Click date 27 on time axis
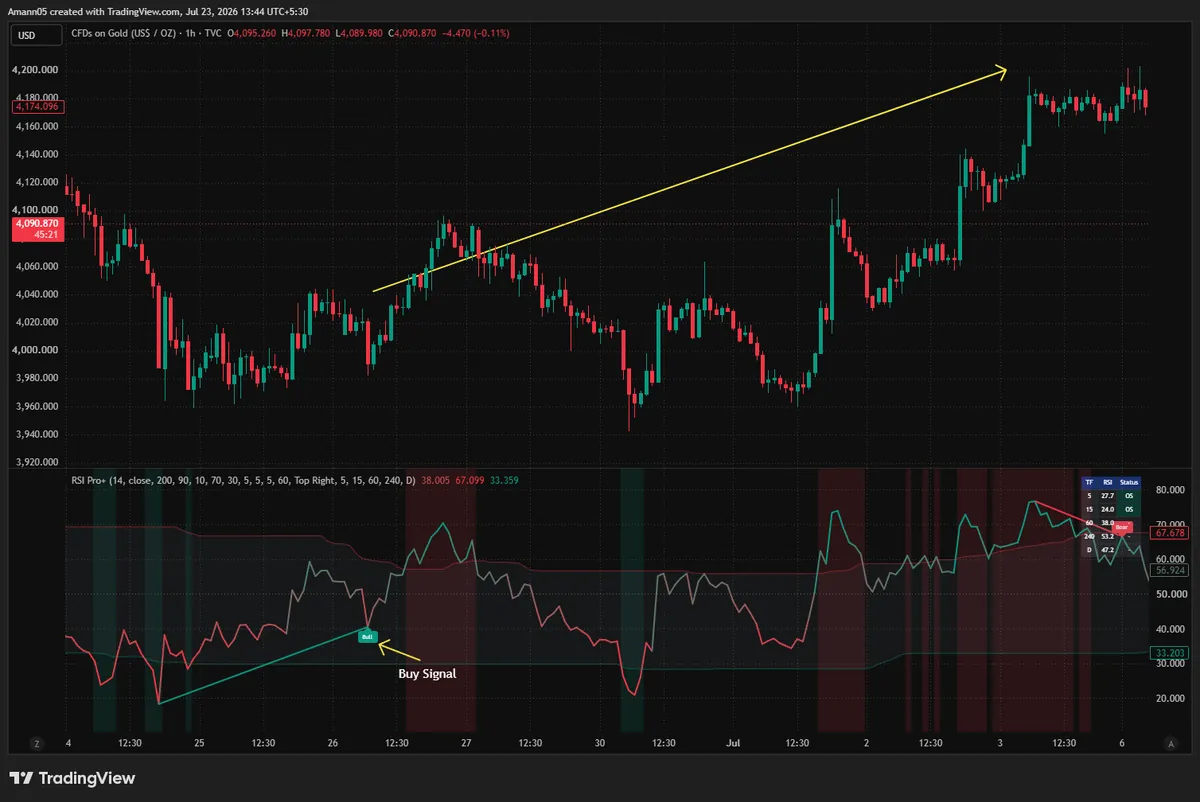The width and height of the screenshot is (1200, 802). 466,743
